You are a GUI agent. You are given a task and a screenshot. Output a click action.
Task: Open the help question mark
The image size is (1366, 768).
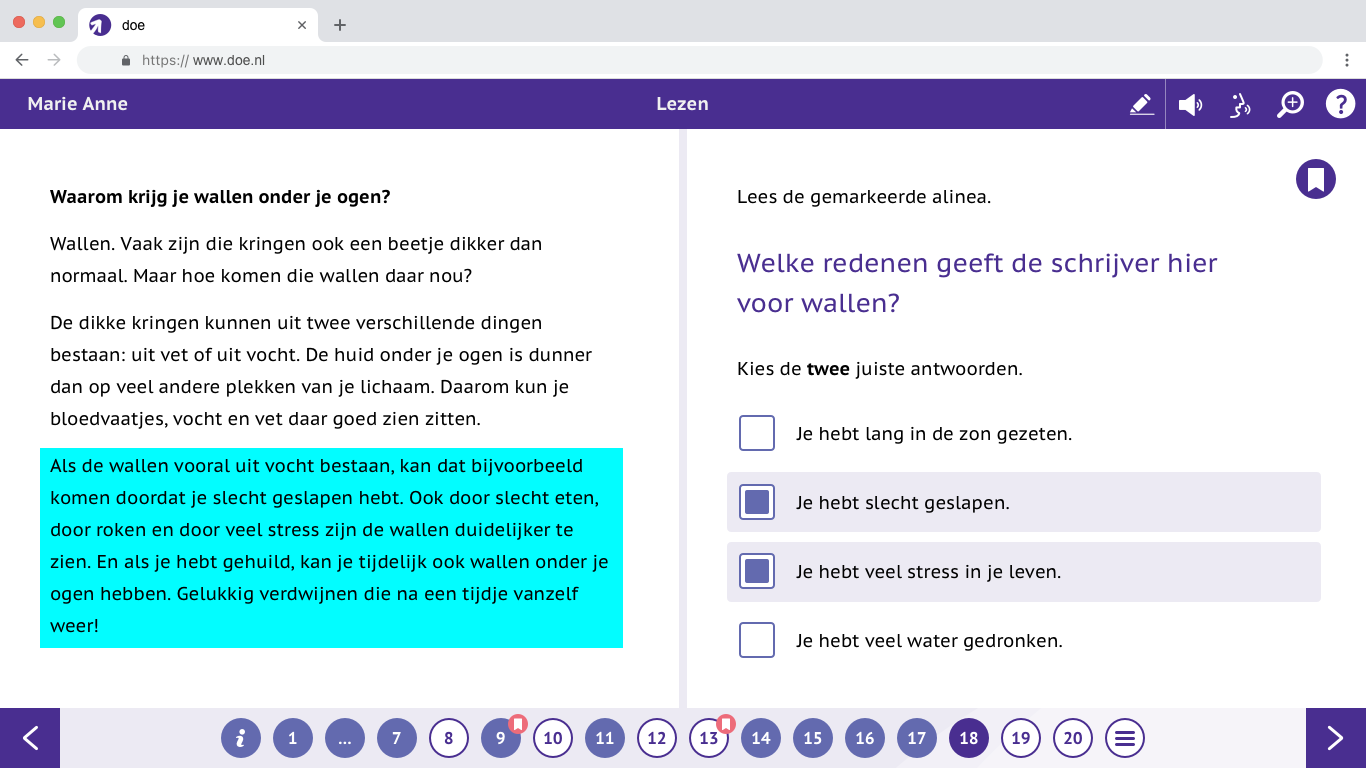point(1341,103)
